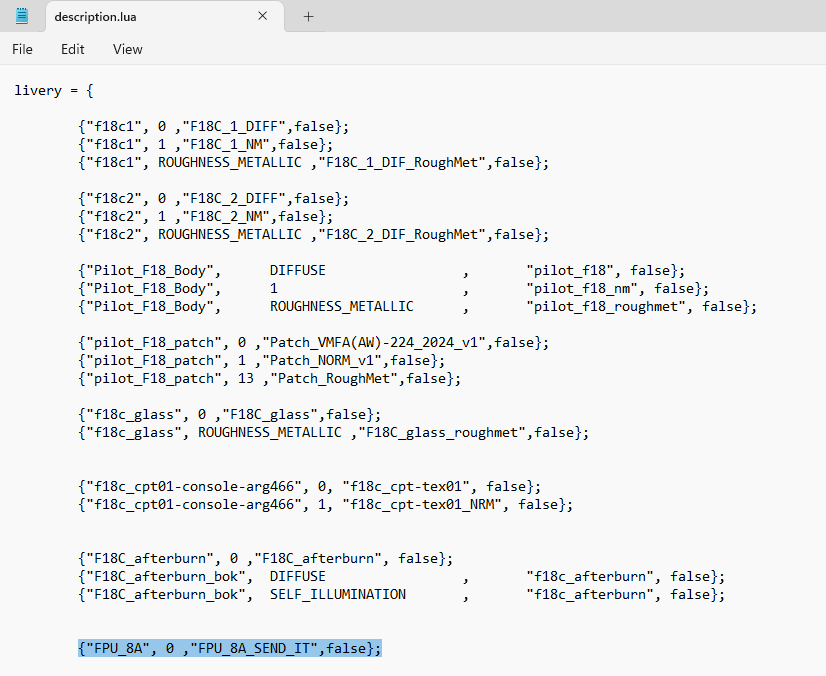This screenshot has height=676, width=826.
Task: Add a new tab with plus button
Action: (308, 16)
